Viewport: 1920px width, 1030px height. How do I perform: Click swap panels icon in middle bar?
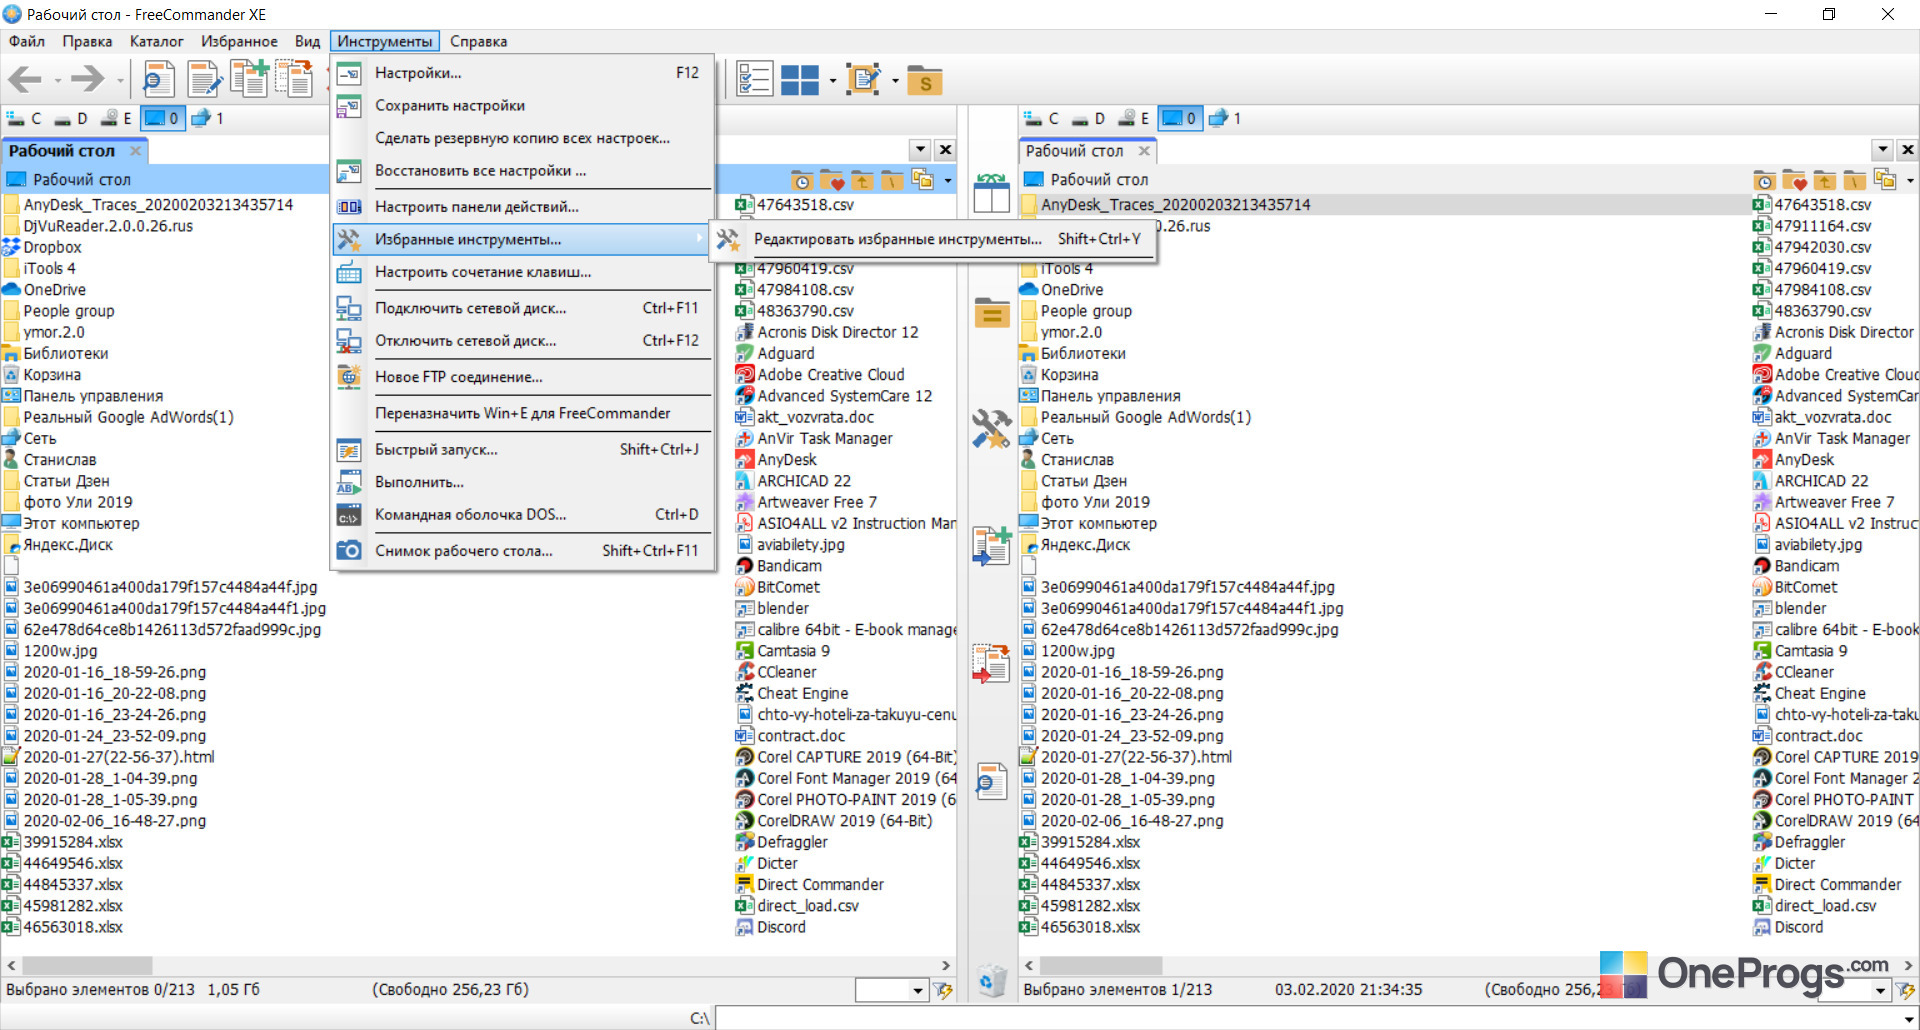[991, 193]
